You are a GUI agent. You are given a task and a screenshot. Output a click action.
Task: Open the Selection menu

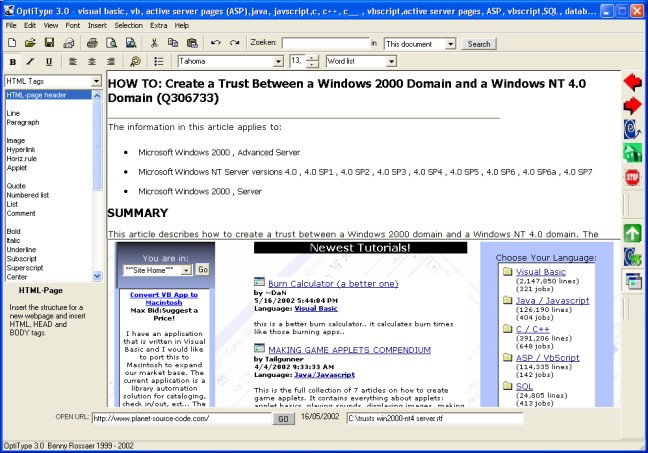coord(129,25)
